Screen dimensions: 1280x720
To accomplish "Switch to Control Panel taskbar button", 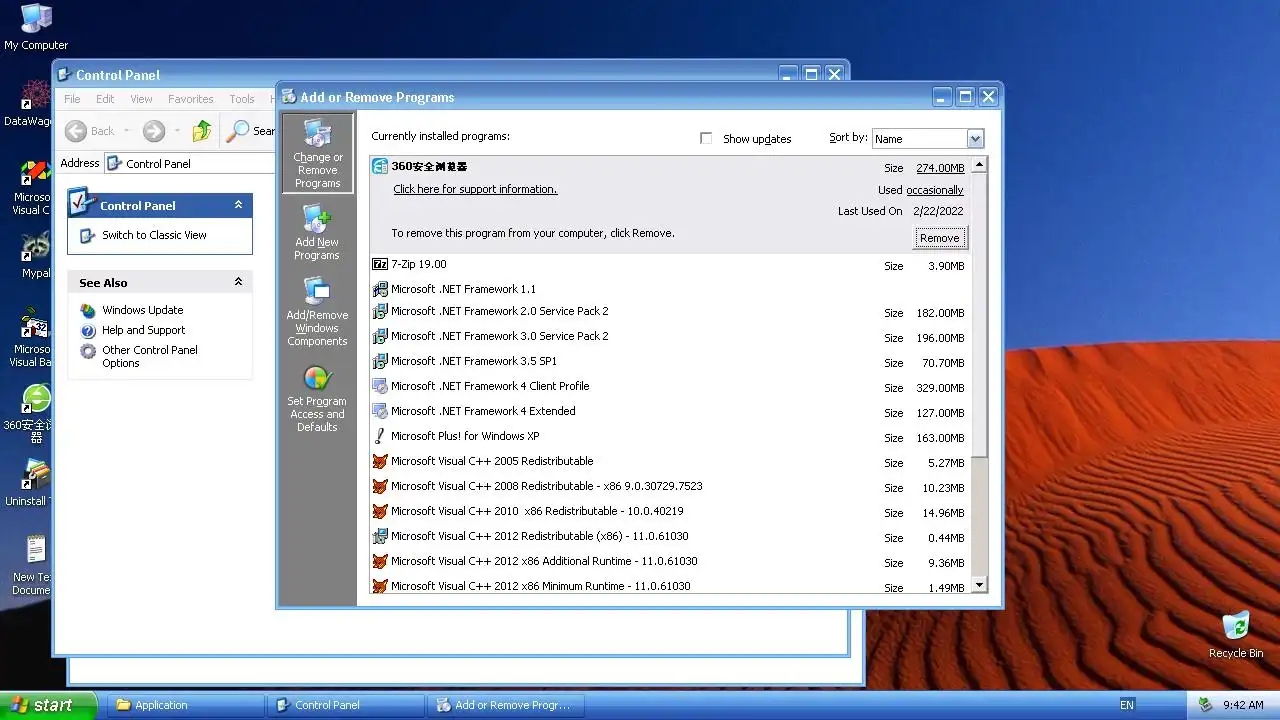I will coord(345,705).
